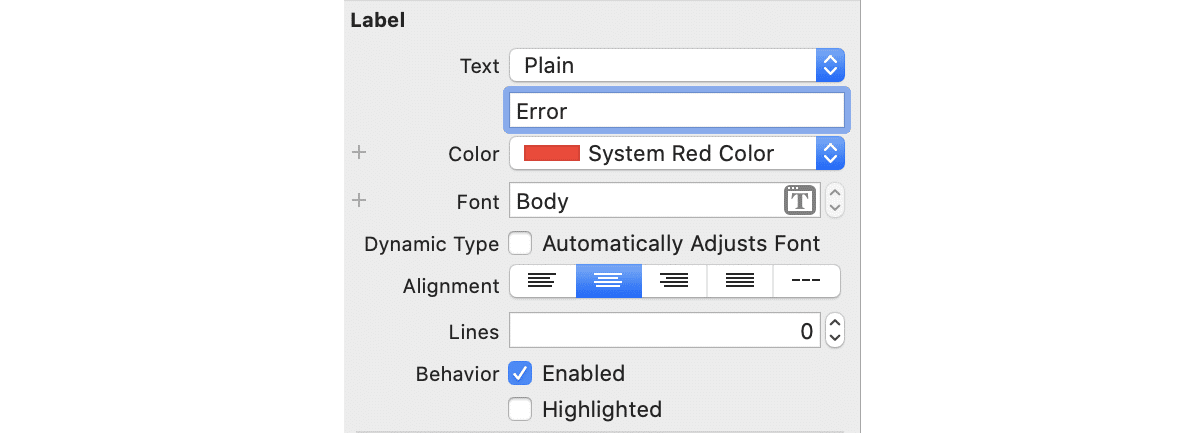This screenshot has height=433, width=1200.
Task: Uncheck the Enabled behavior checkbox
Action: (520, 373)
